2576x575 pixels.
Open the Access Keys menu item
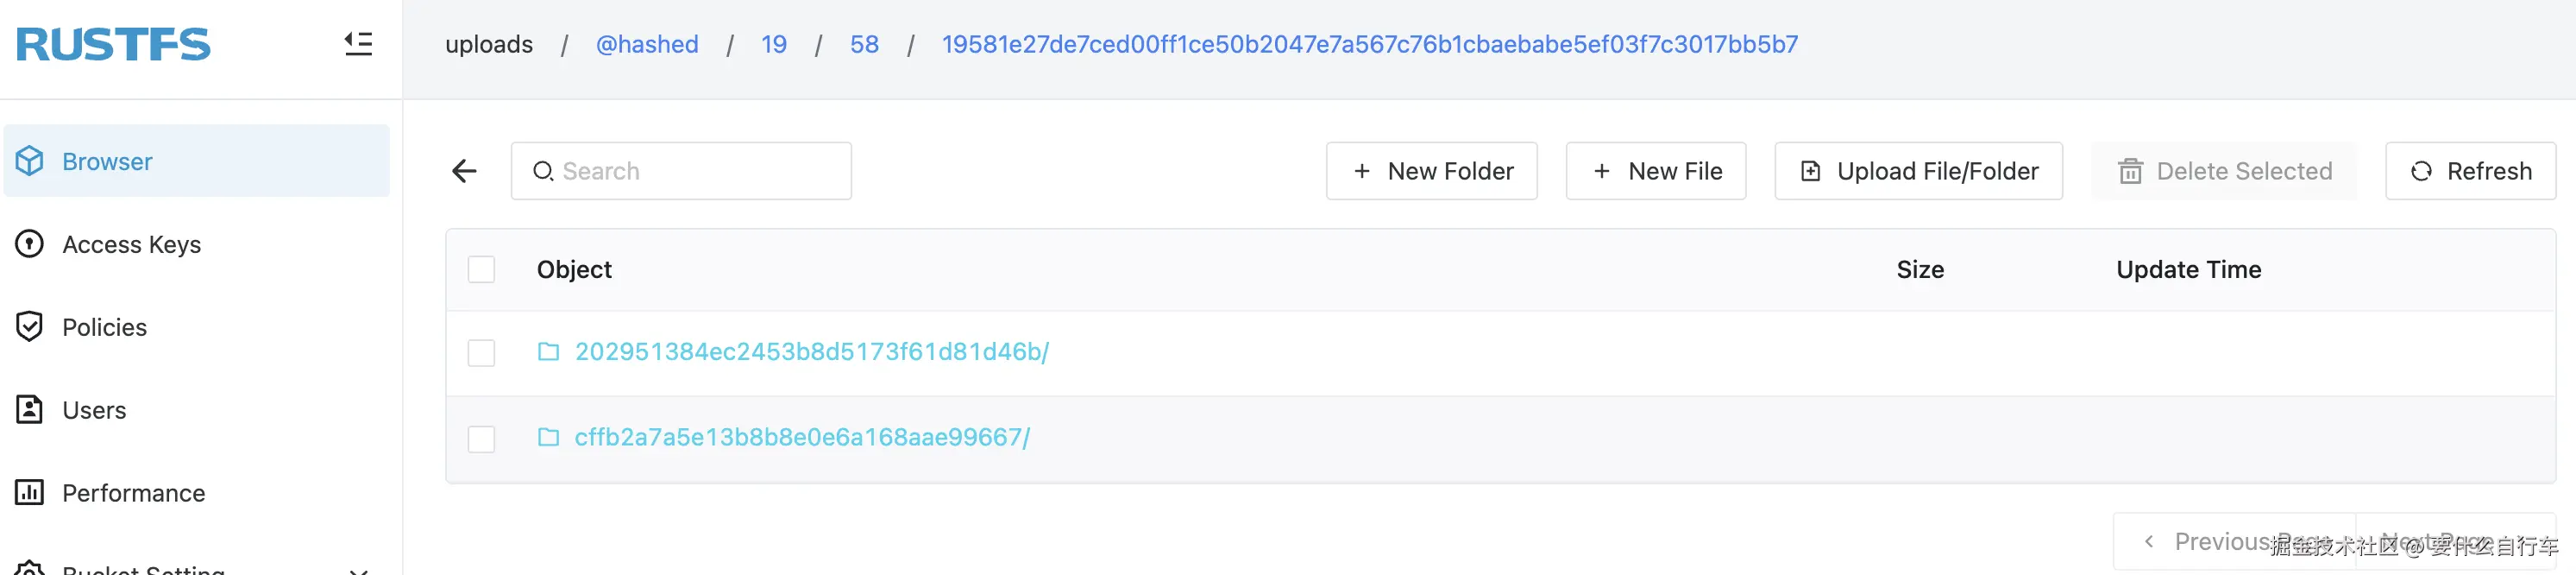(x=131, y=244)
